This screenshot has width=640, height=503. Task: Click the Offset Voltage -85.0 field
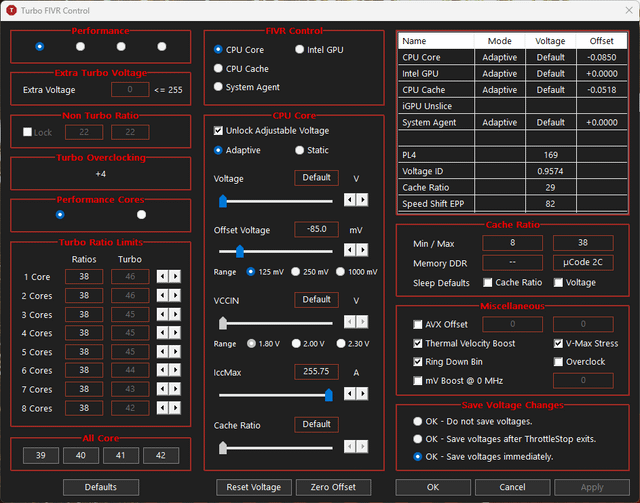tap(316, 229)
